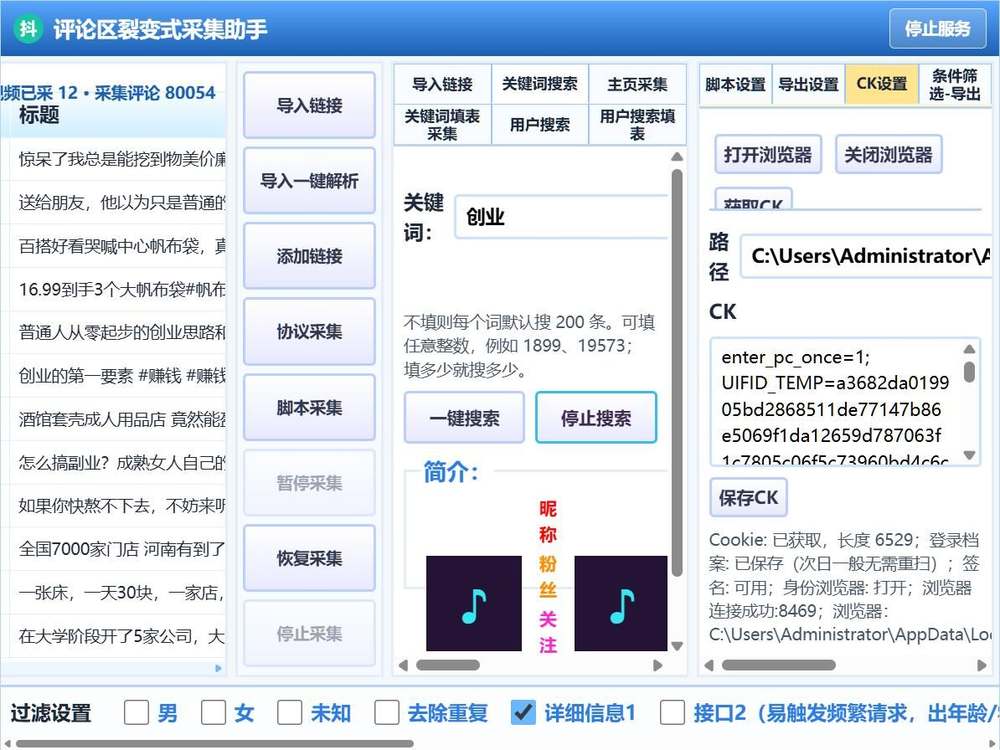Click left arrow of CK settings horizontal scrollbar
Screen dimensions: 1000x750
click(709, 665)
